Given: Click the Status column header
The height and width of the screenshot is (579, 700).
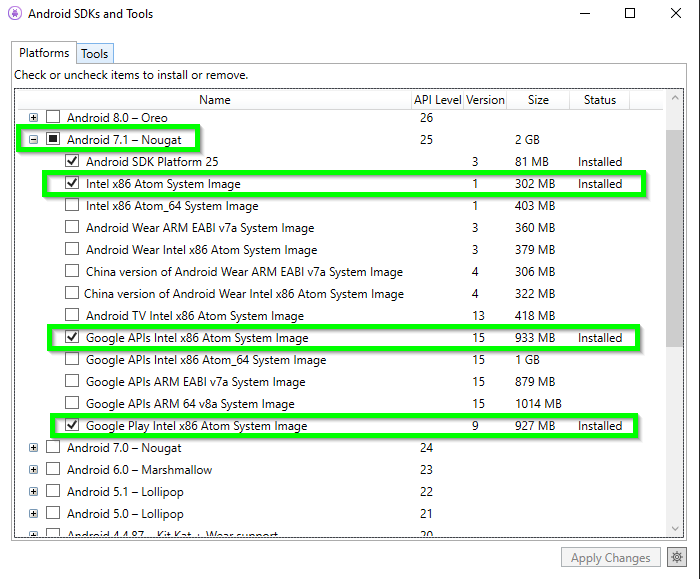Looking at the screenshot, I should [600, 100].
